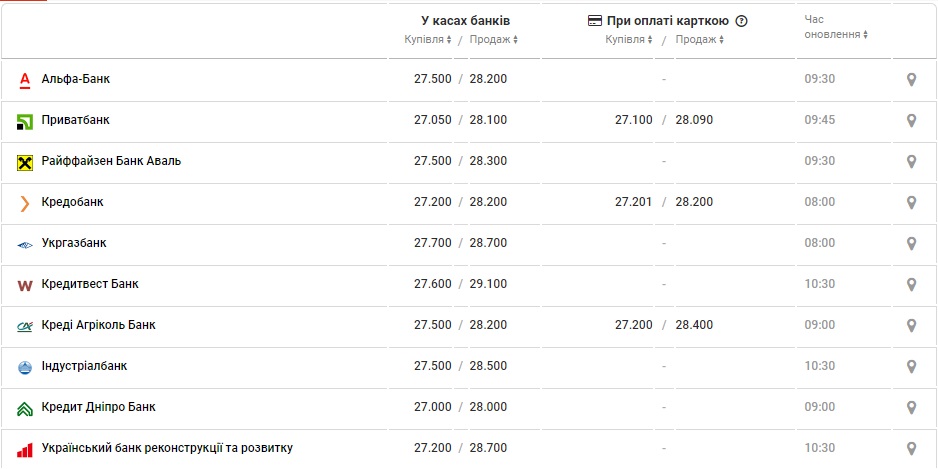The image size is (938, 469).
Task: Show Укргазбанк branches via pin icon
Action: pyautogui.click(x=911, y=243)
